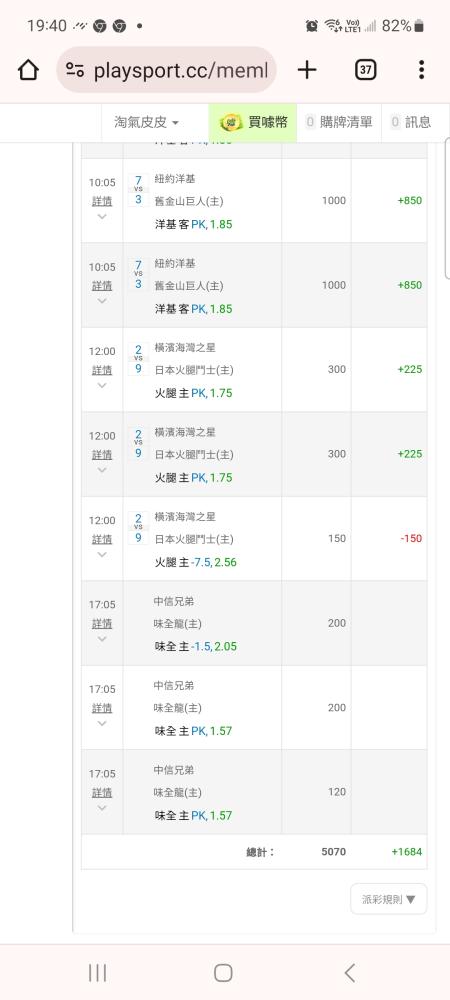Open 詳情 link for 味全主 -1.5 bet
Screen dimensions: 450x1000
click(x=102, y=624)
